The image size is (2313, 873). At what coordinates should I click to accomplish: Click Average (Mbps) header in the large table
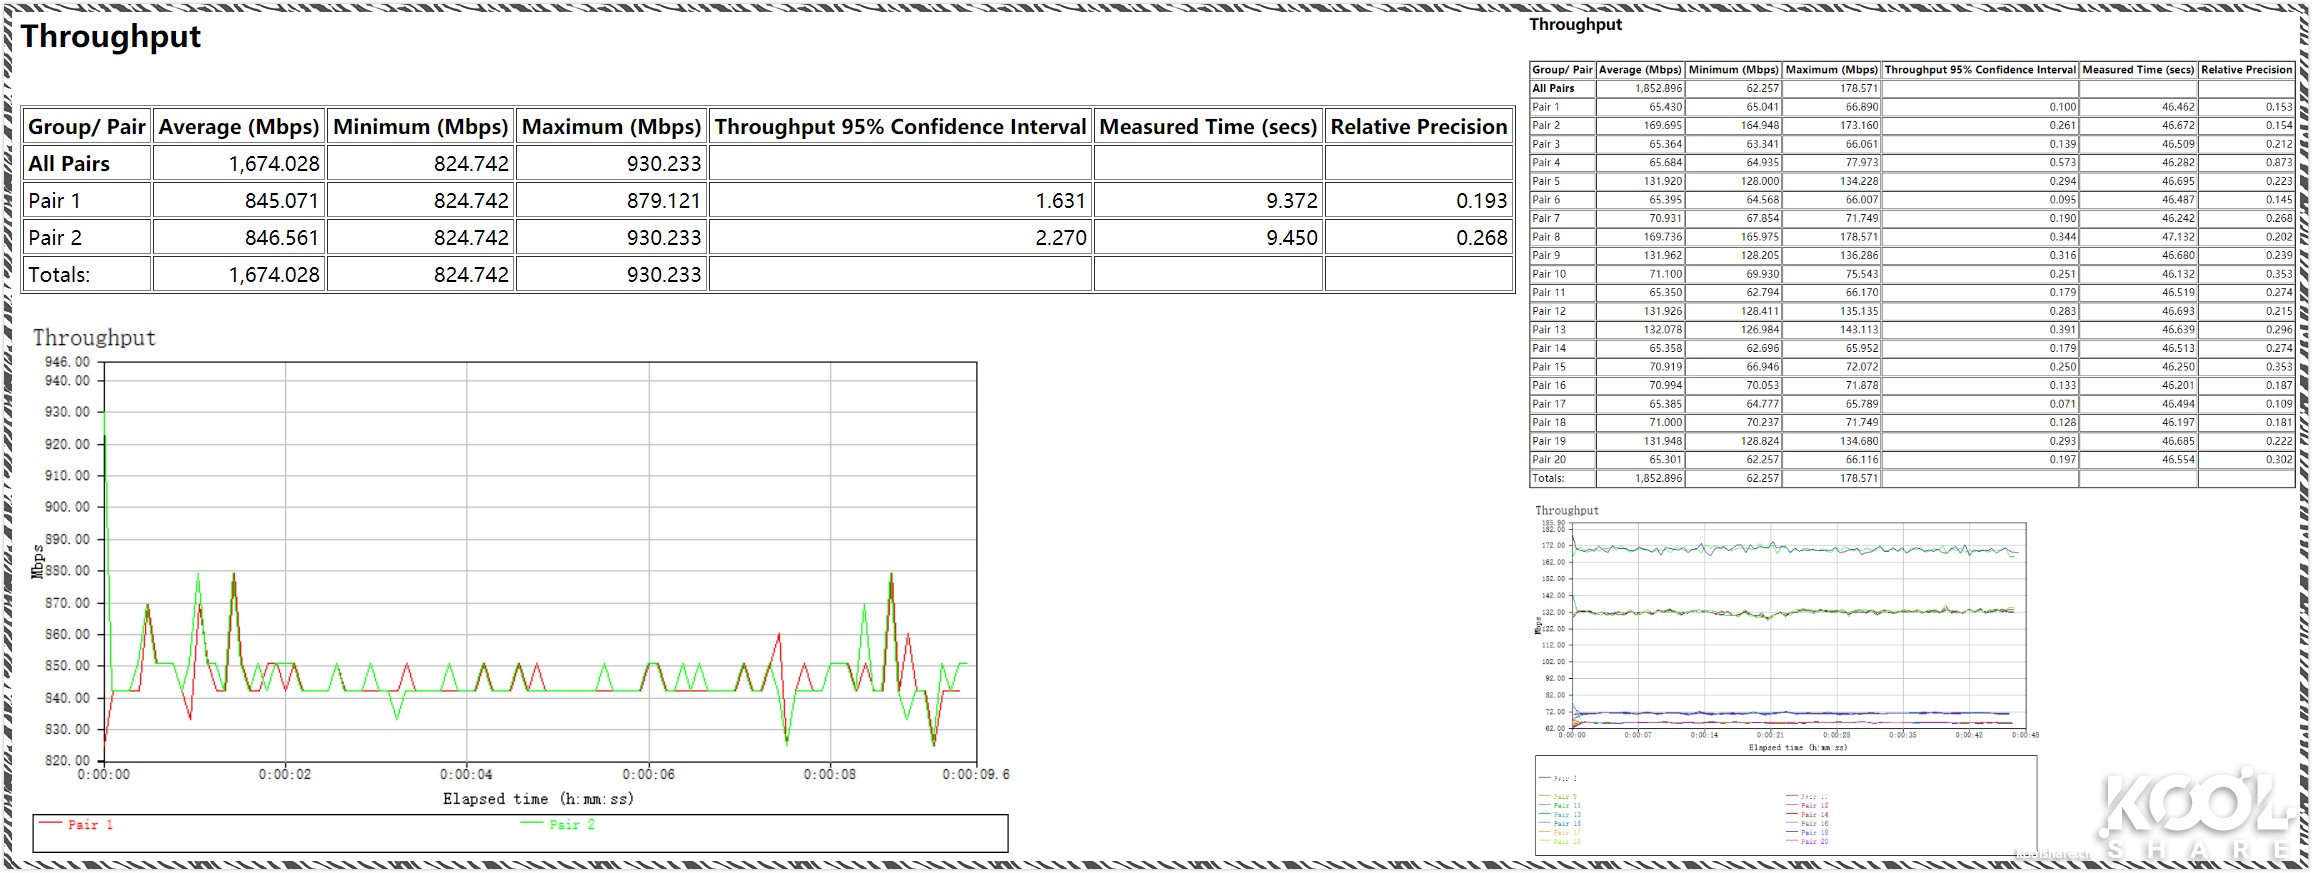point(238,127)
